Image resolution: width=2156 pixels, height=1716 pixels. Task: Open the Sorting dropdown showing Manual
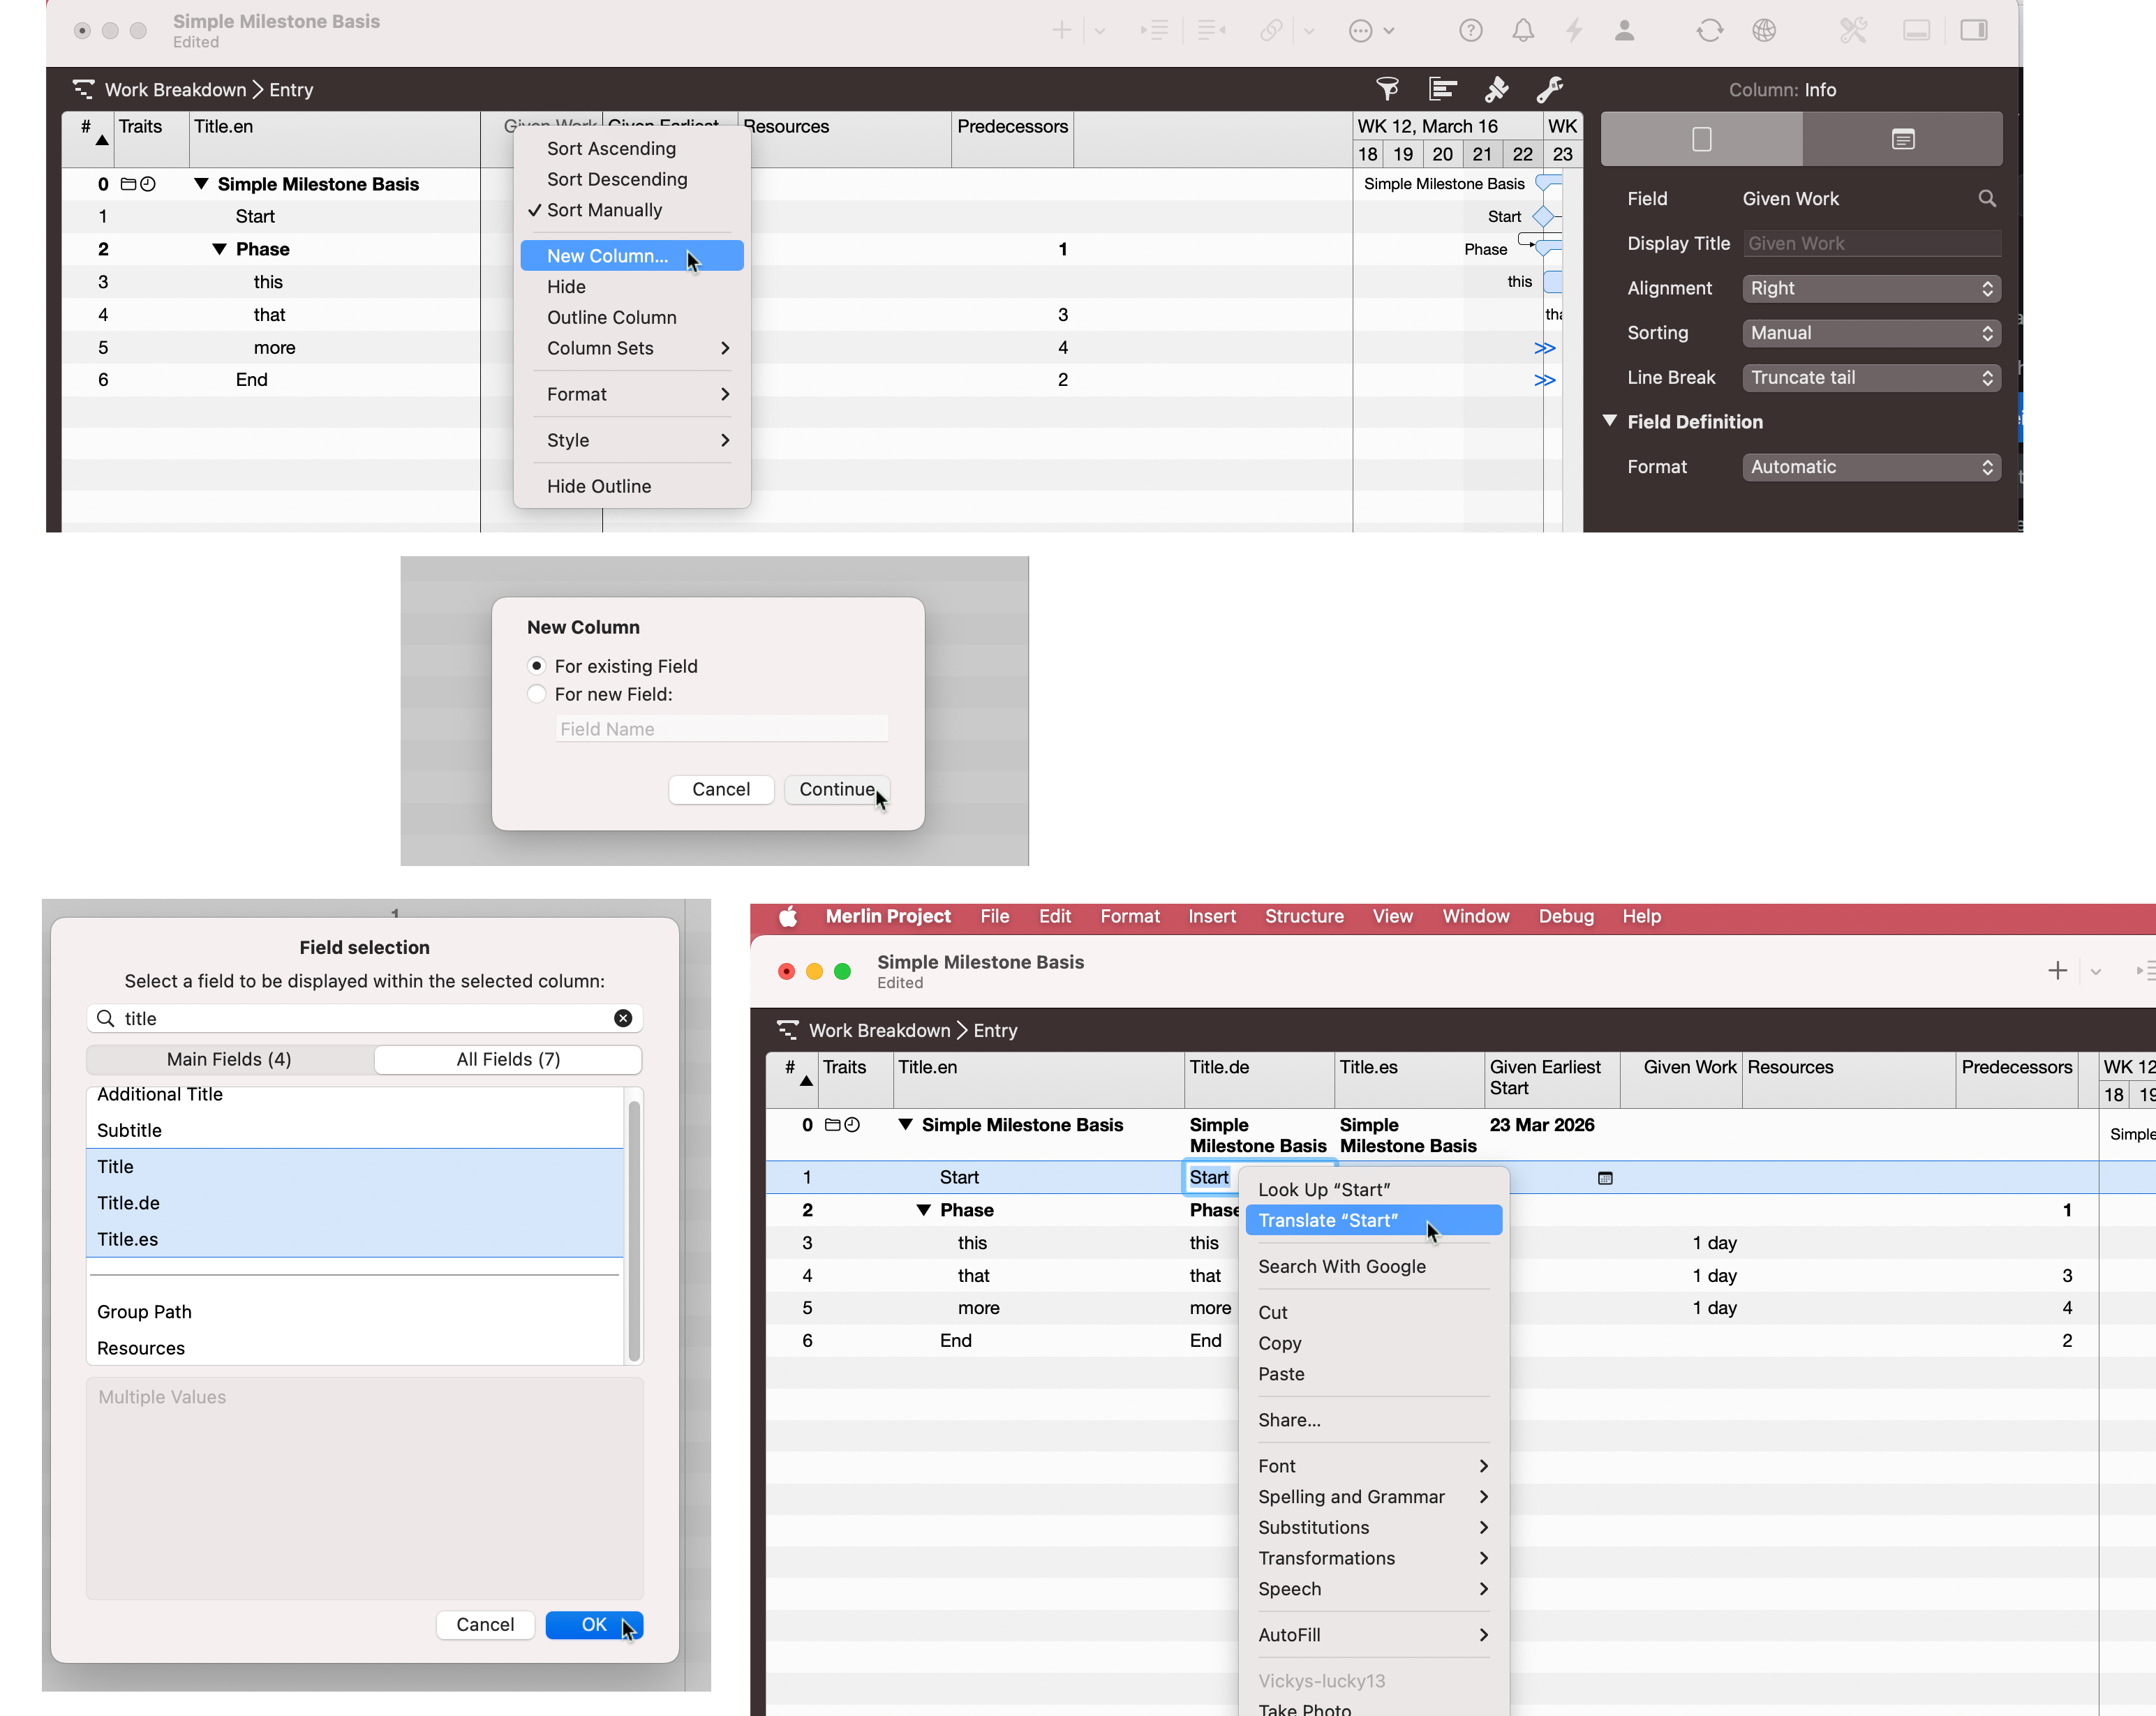point(1871,333)
